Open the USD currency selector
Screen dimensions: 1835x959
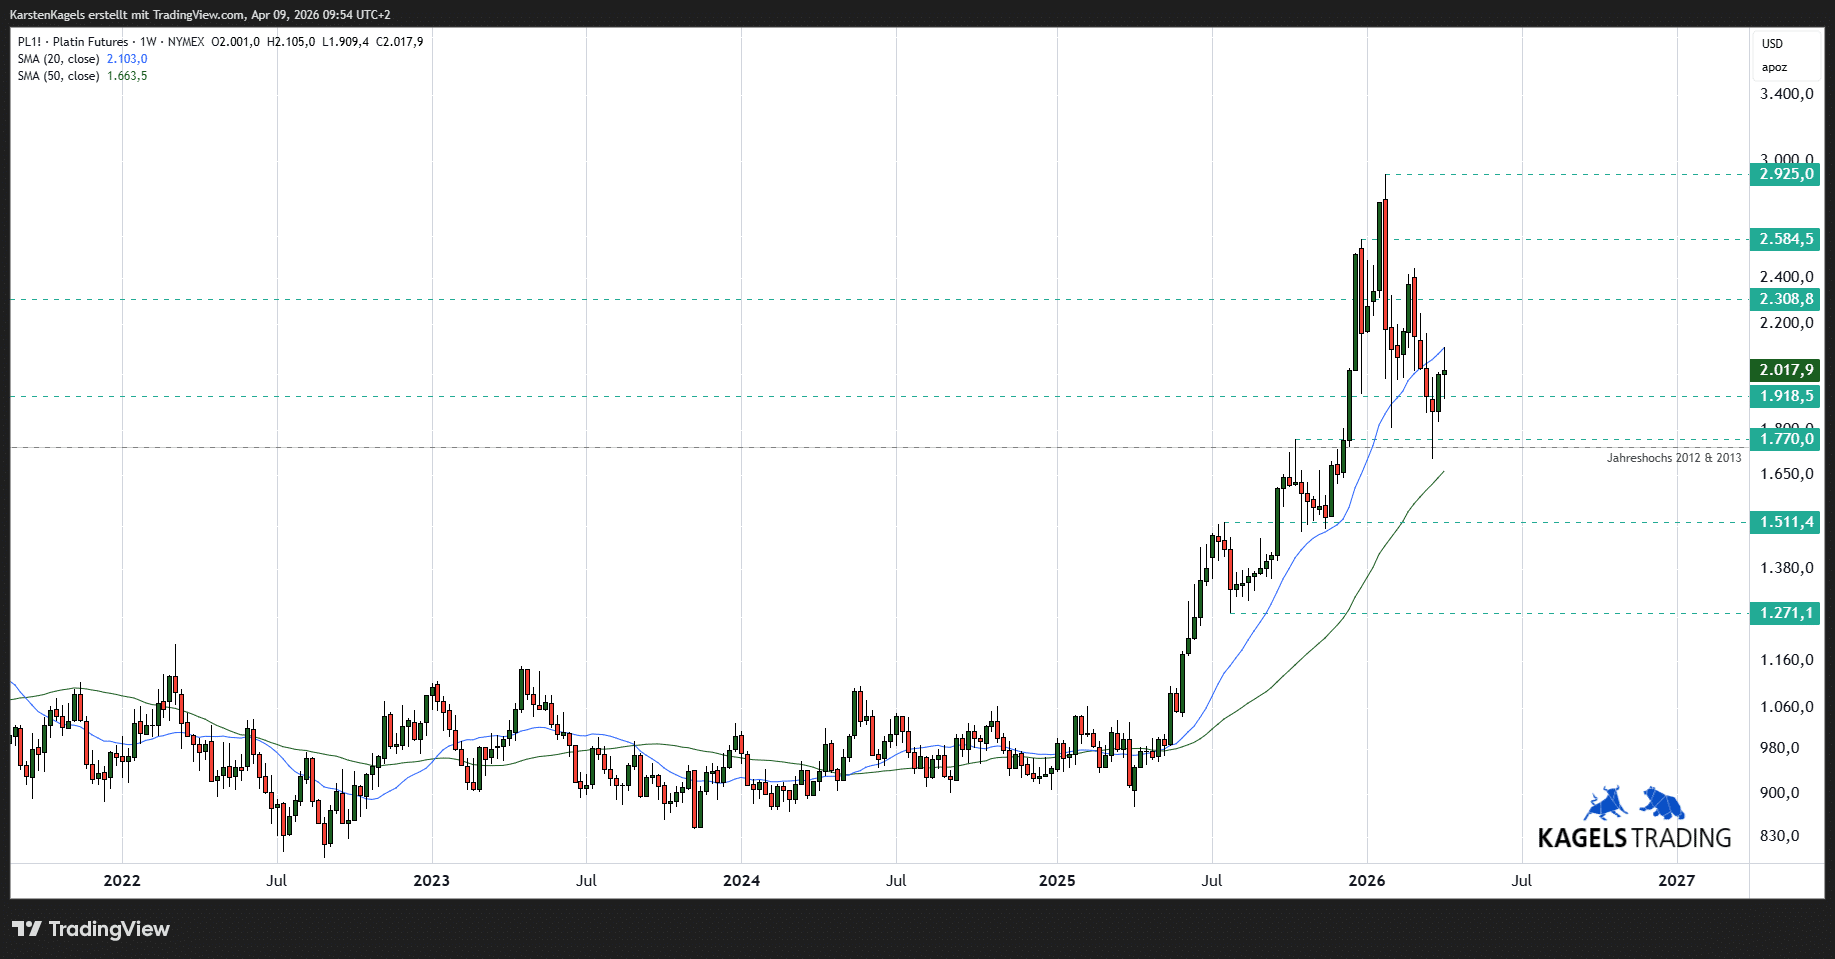coord(1772,44)
